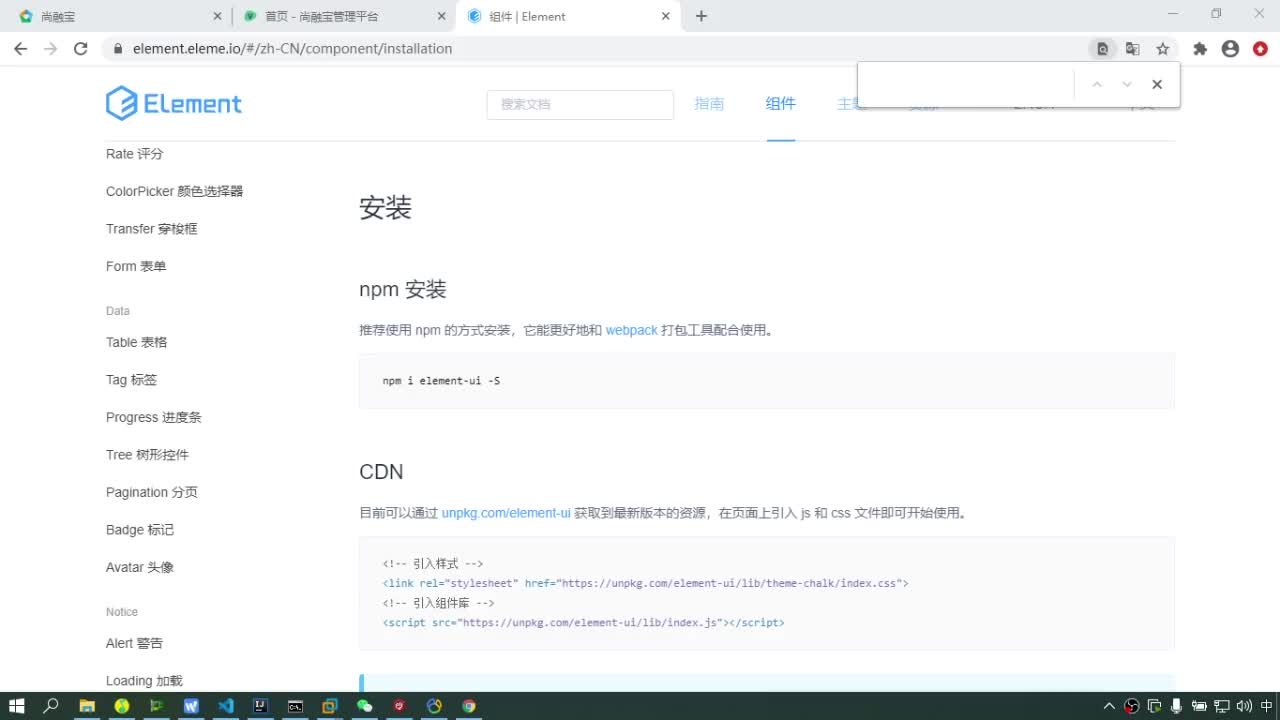The width and height of the screenshot is (1280, 720).
Task: Follow the webpack link
Action: tap(632, 330)
